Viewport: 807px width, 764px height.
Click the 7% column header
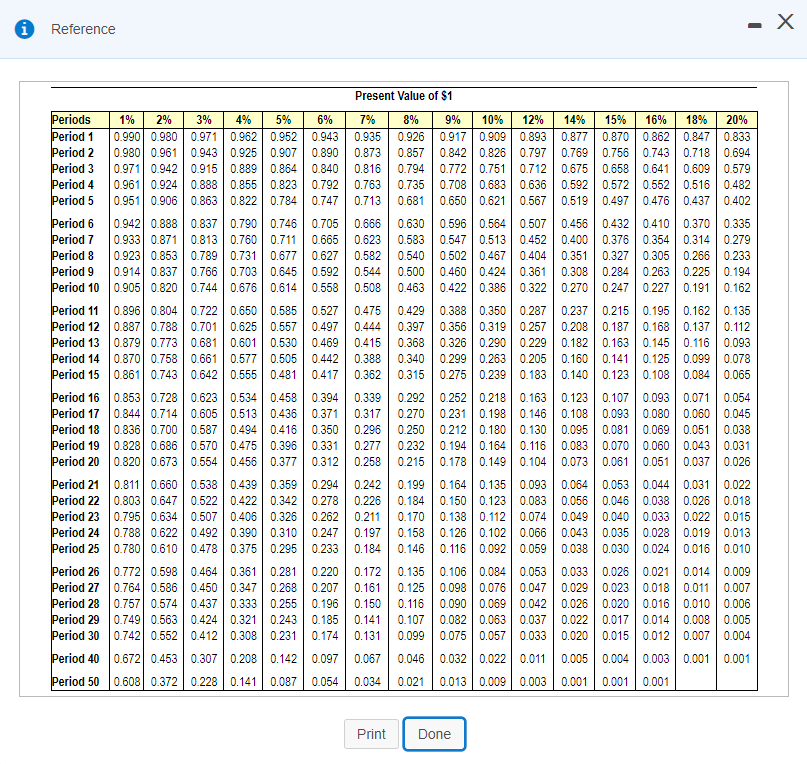pos(367,120)
